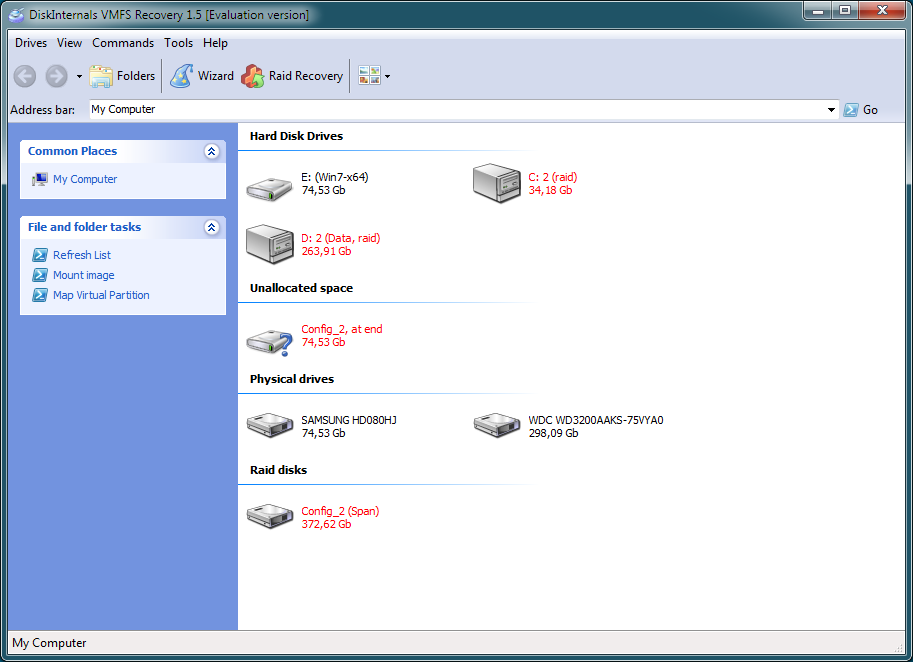The image size is (913, 662).
Task: Click the Map Virtual Partition arrow icon
Action: [x=40, y=295]
